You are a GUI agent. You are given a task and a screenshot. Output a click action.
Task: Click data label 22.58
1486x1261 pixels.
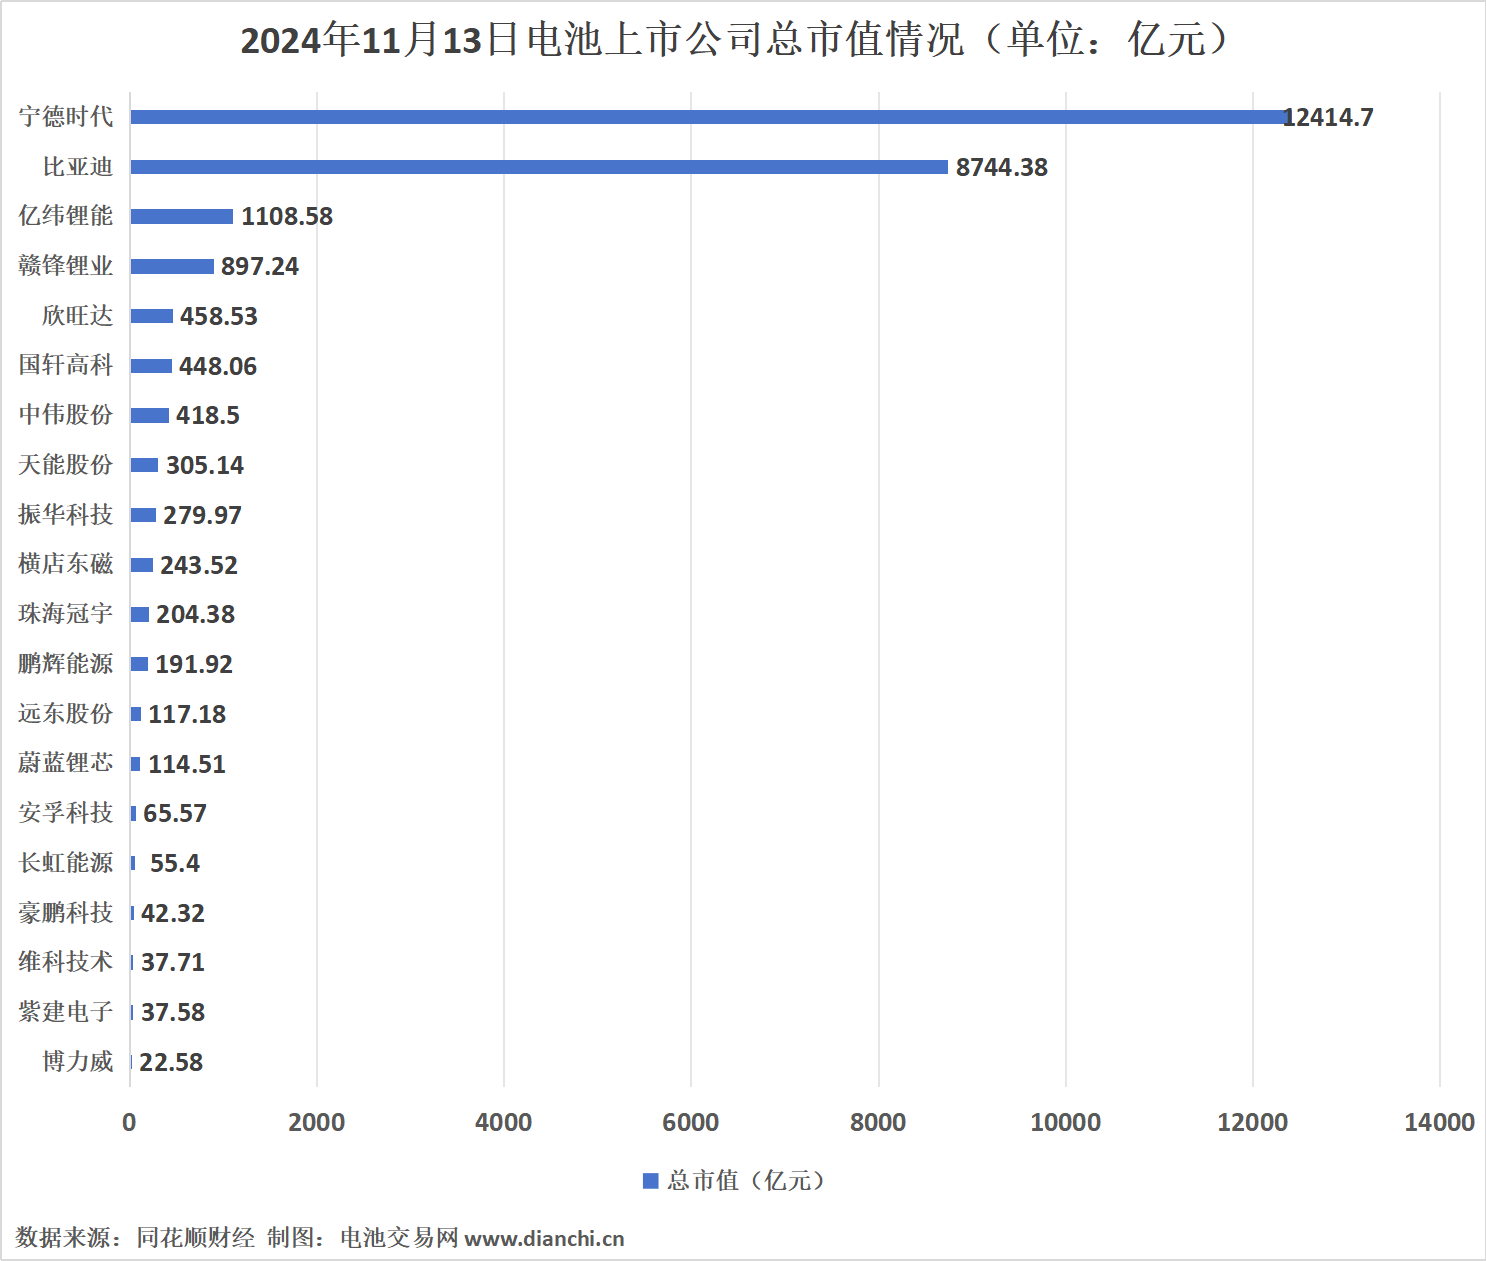[x=171, y=1062]
